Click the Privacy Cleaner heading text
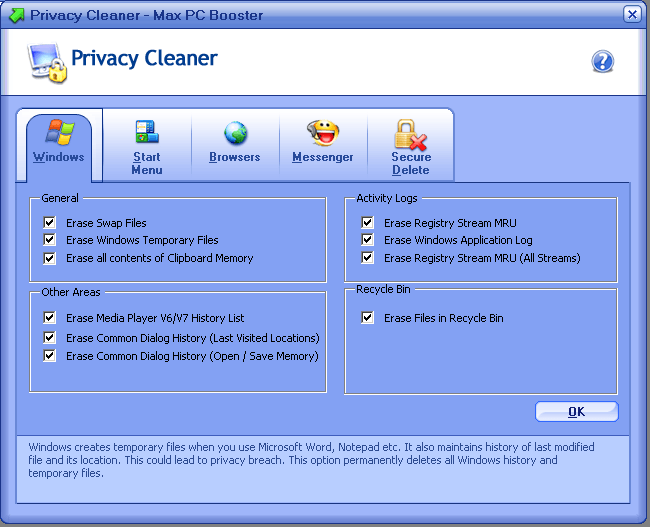This screenshot has width=650, height=527. click(x=144, y=58)
